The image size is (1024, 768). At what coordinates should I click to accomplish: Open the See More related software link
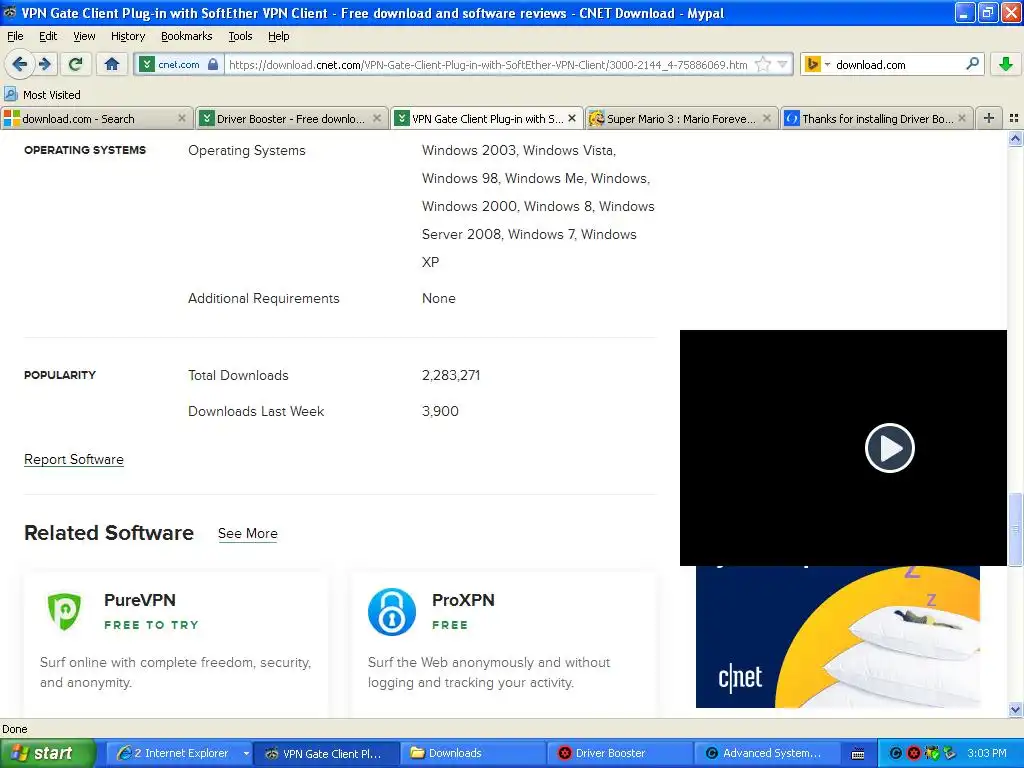[248, 533]
